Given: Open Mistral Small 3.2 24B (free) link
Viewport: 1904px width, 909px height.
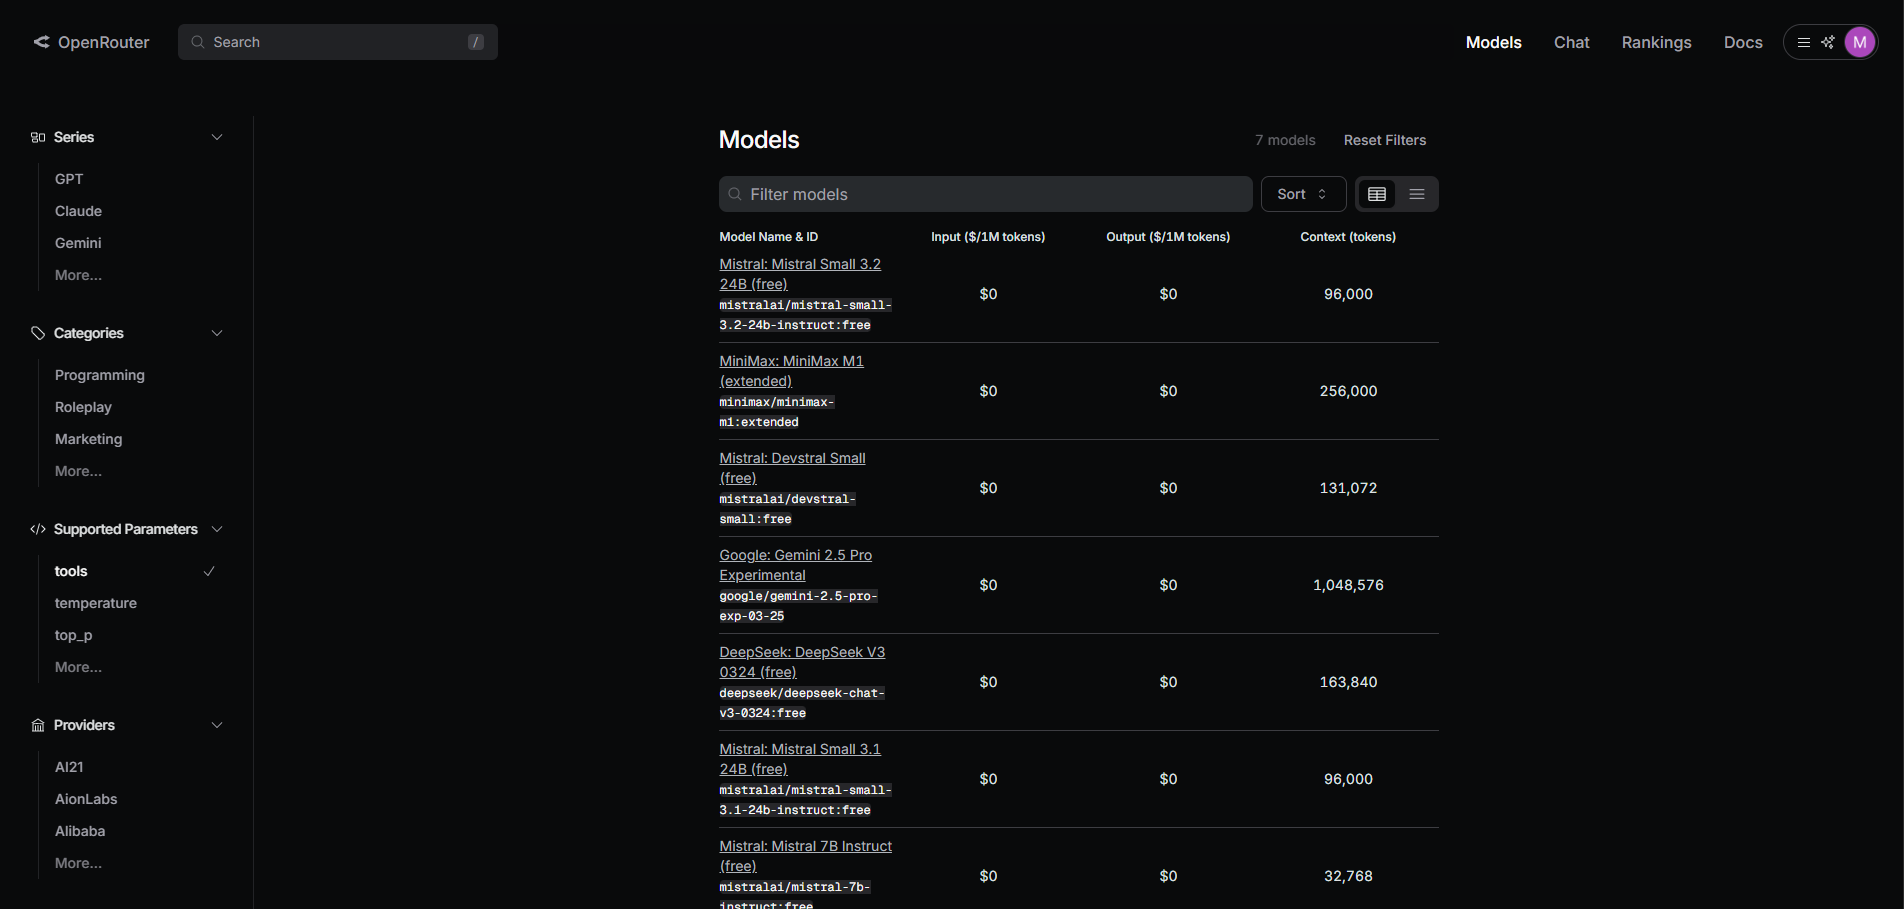Looking at the screenshot, I should coord(800,274).
